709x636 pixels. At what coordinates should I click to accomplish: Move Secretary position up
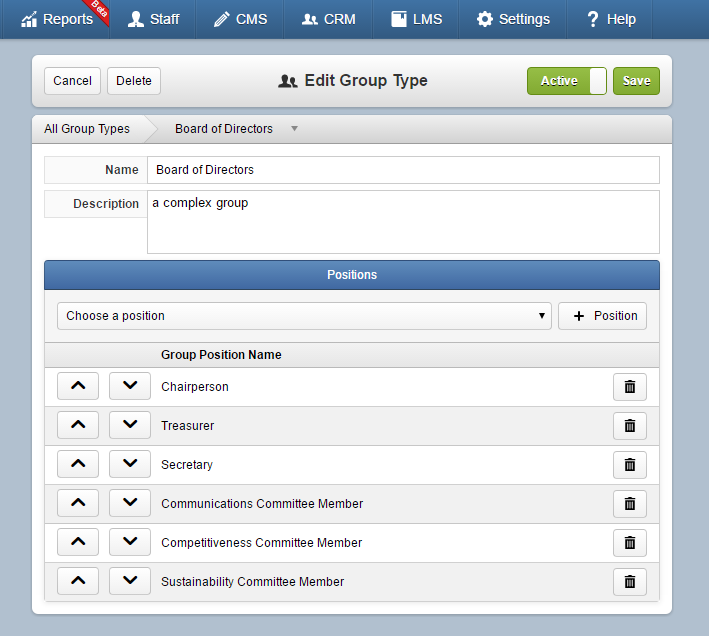point(78,464)
